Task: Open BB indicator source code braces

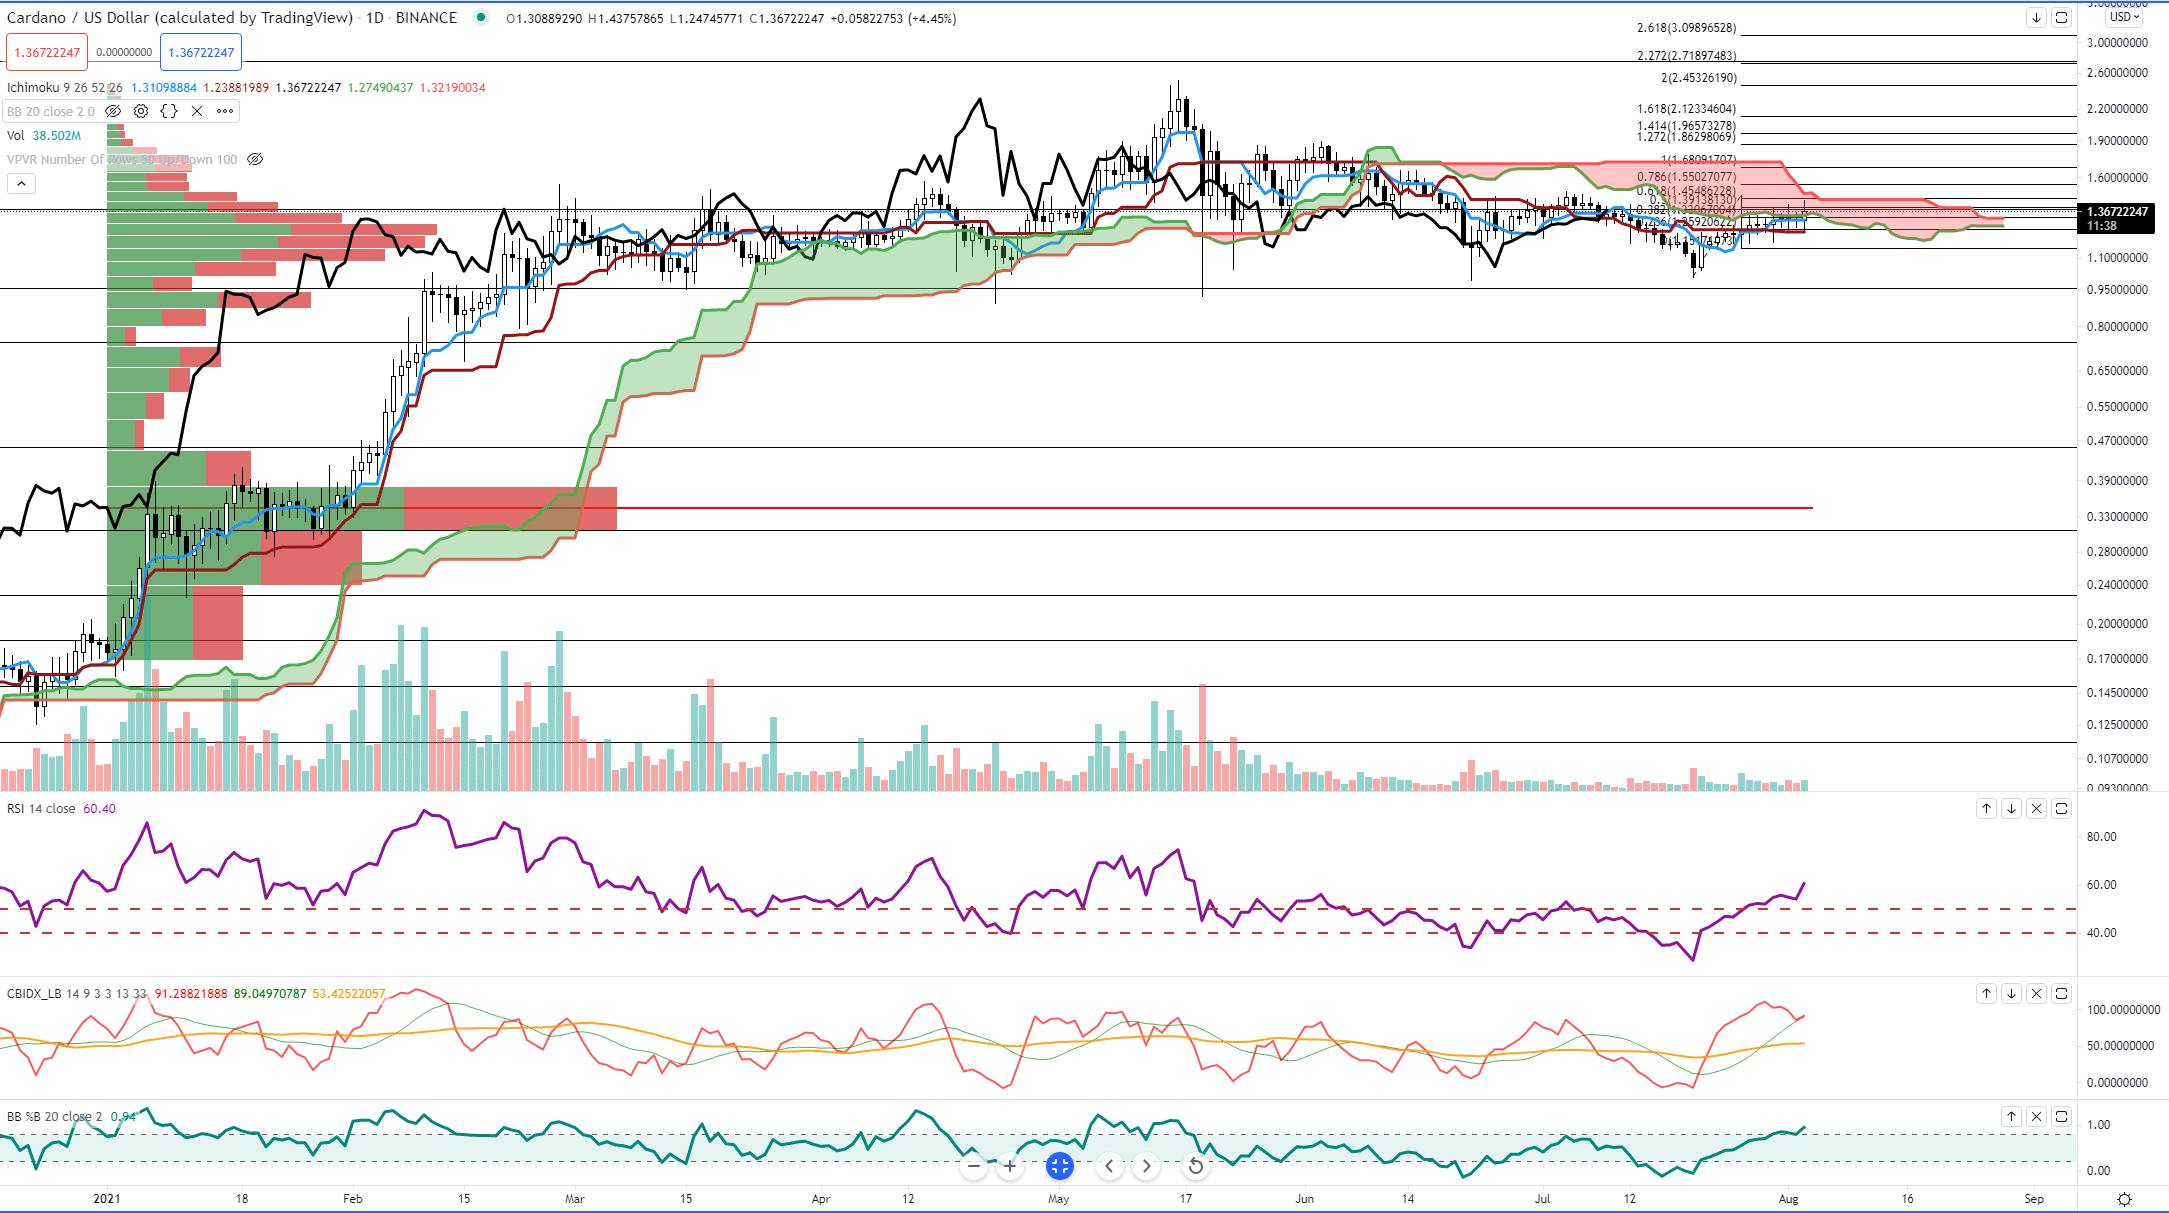Action: (169, 111)
